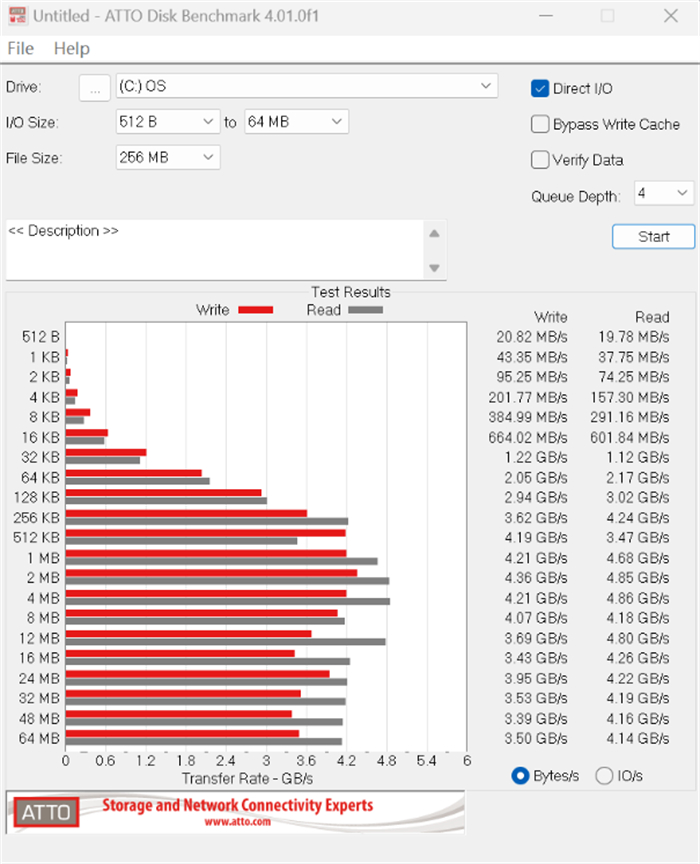The height and width of the screenshot is (864, 700).
Task: Open the 64 MB maximum I/O size dropdown
Action: tap(296, 122)
